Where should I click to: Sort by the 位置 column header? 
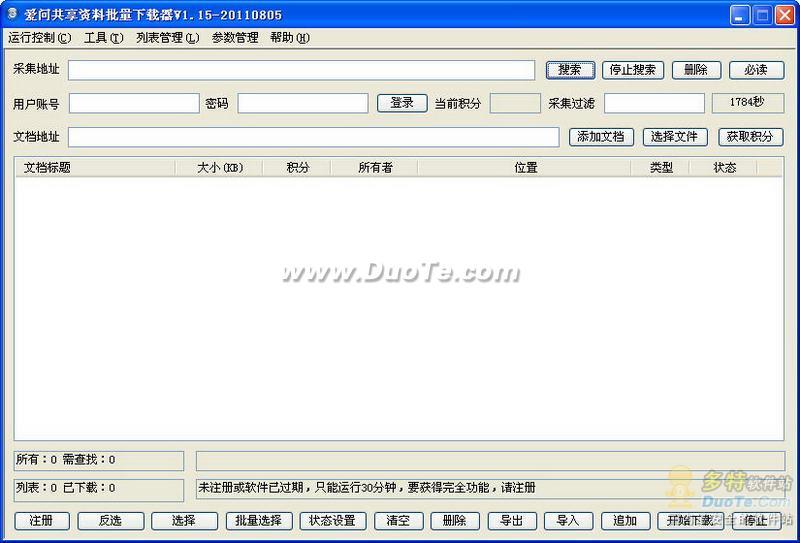525,167
